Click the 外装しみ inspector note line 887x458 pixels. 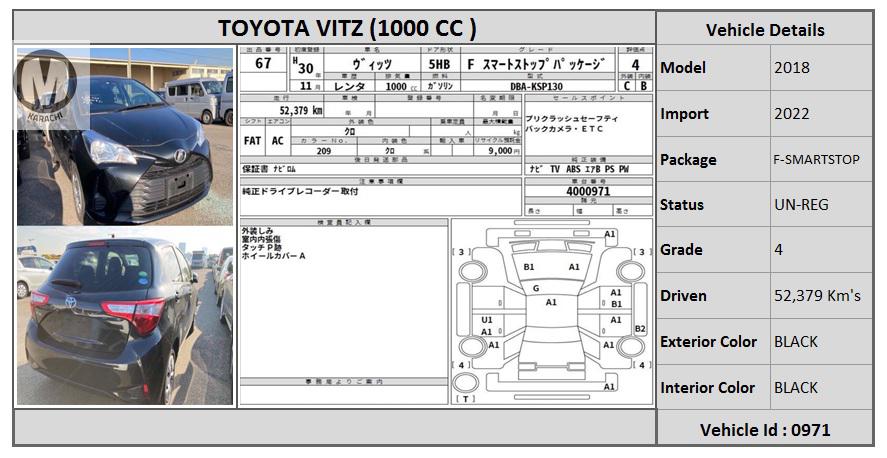pyautogui.click(x=257, y=231)
